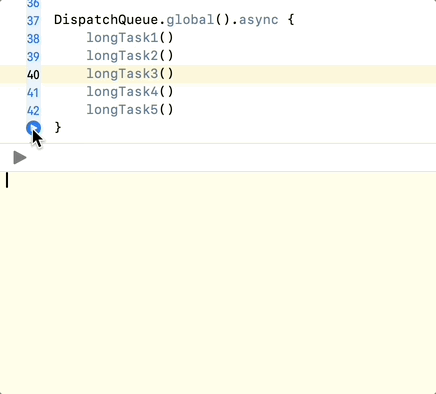
Task: Click the closing brace of the async block
Action: tap(58, 128)
